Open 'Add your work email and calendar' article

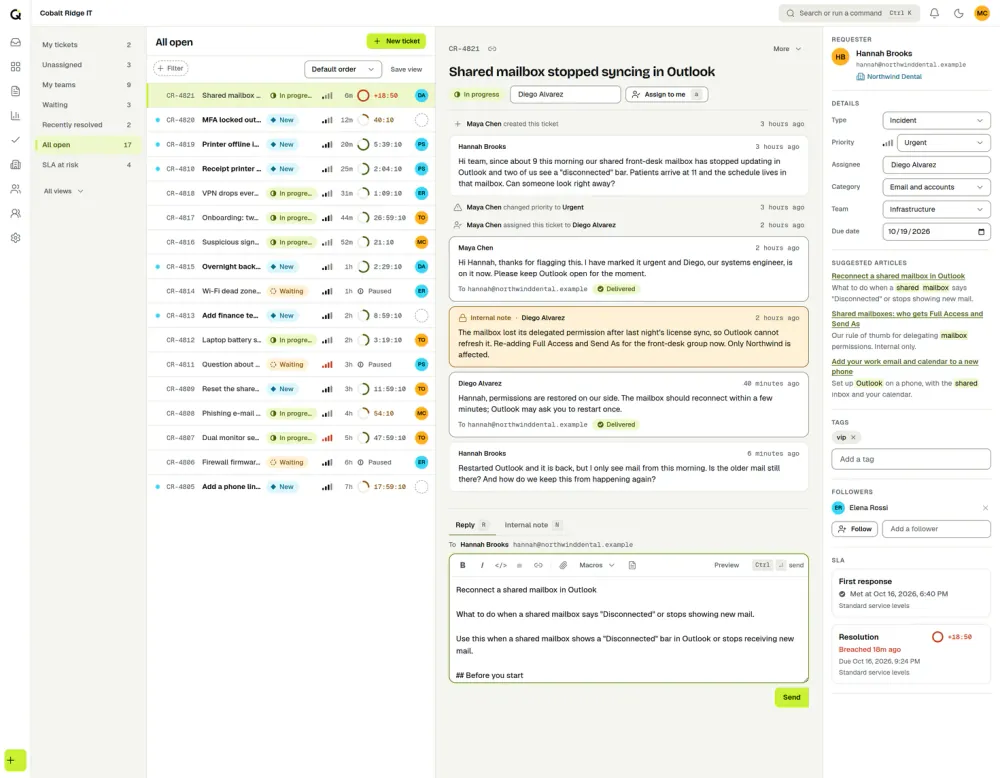[x=904, y=367]
